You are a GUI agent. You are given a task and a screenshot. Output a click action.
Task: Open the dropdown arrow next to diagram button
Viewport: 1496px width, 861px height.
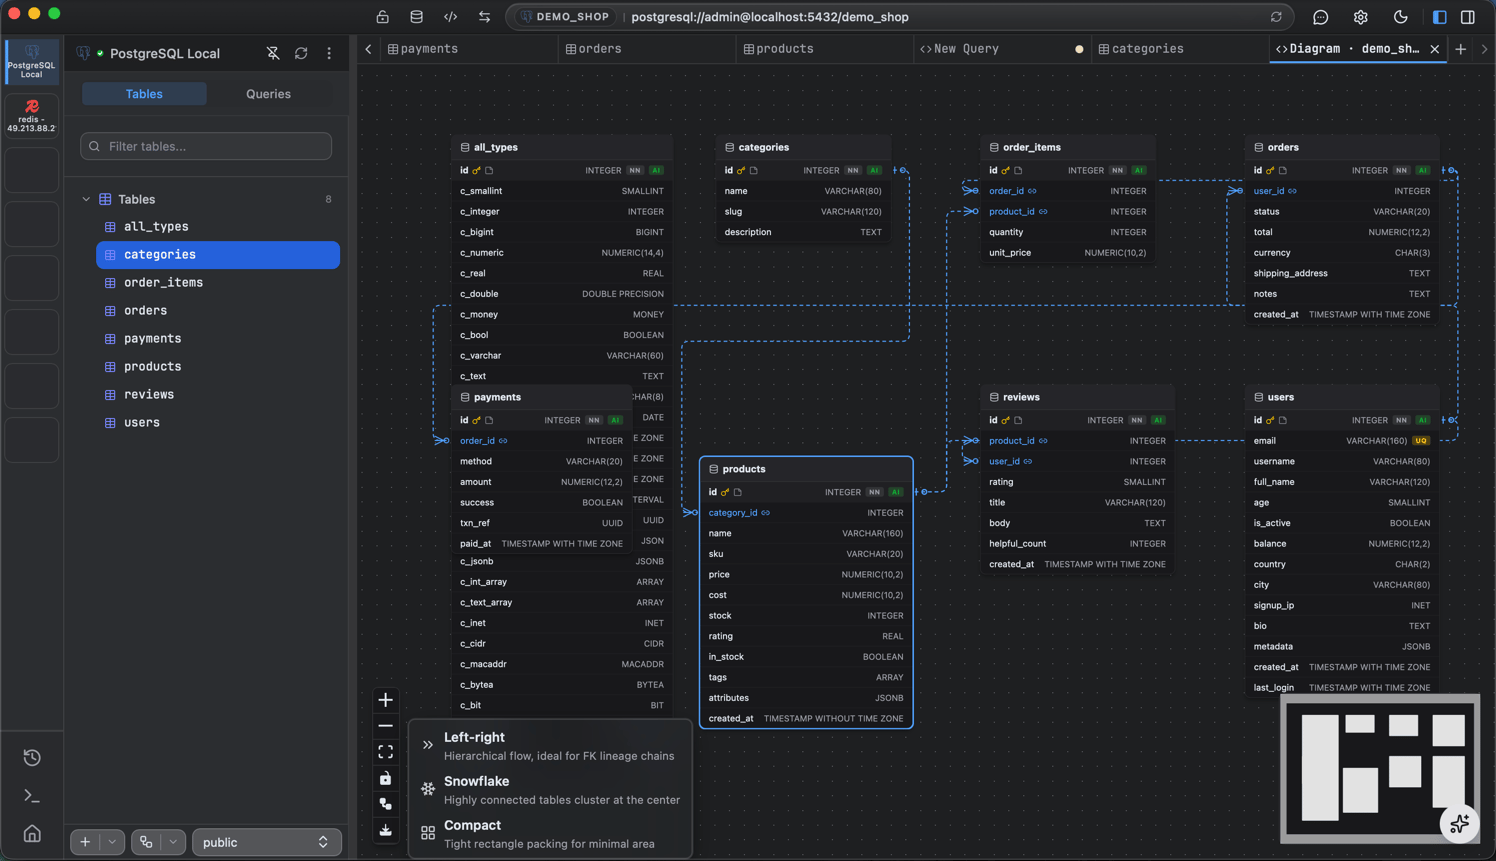(x=173, y=842)
